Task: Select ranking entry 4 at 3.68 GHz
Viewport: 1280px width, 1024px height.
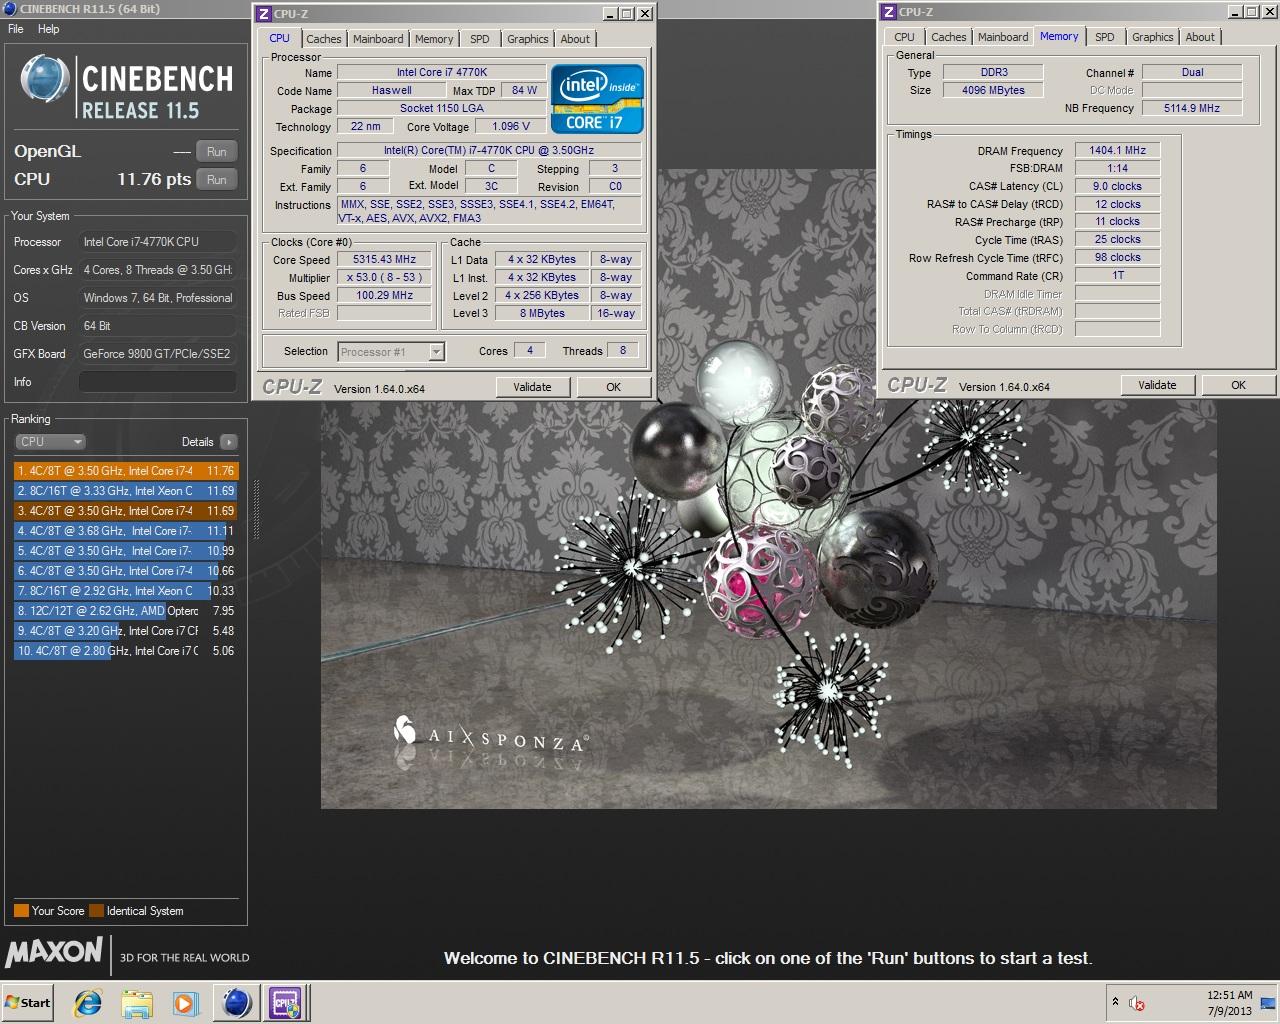Action: [x=126, y=531]
